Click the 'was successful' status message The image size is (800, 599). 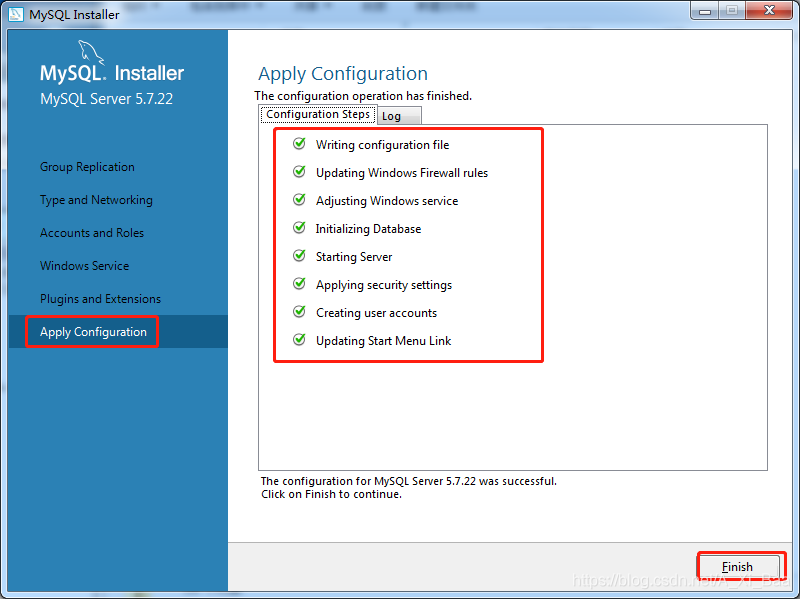click(x=409, y=481)
